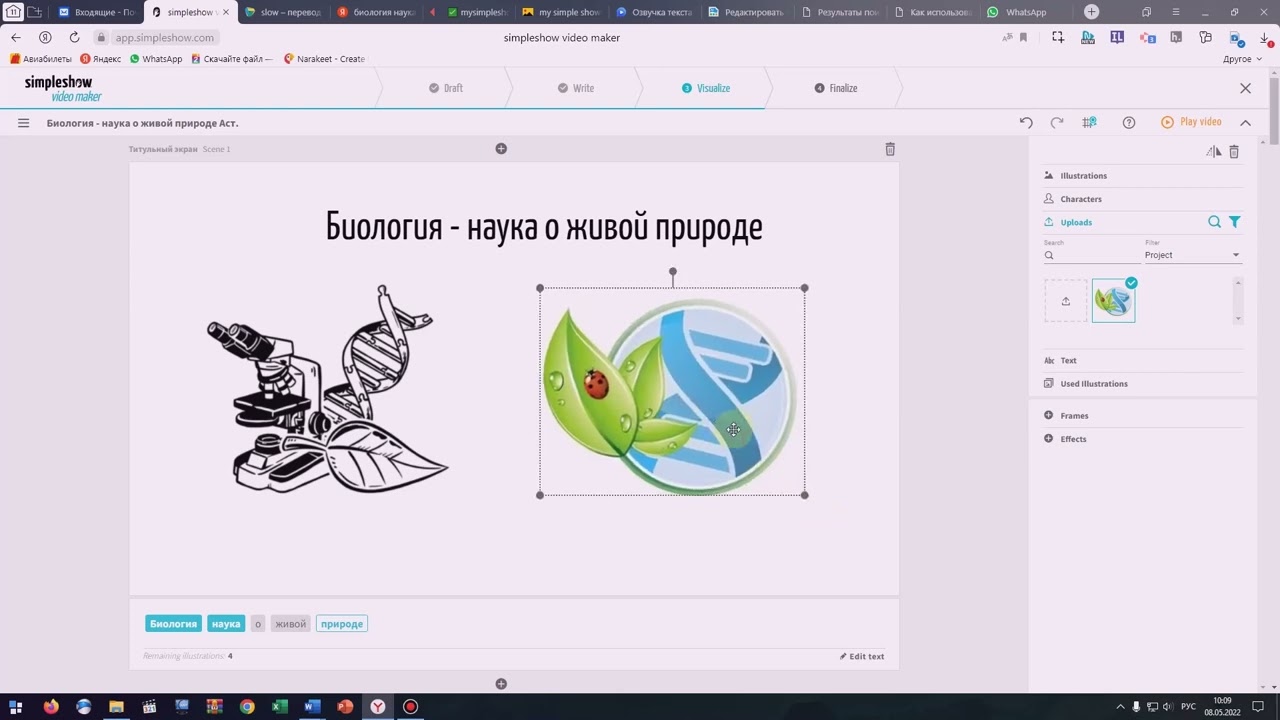The width and height of the screenshot is (1280, 720).
Task: Flip the selected image horizontally
Action: [1213, 151]
